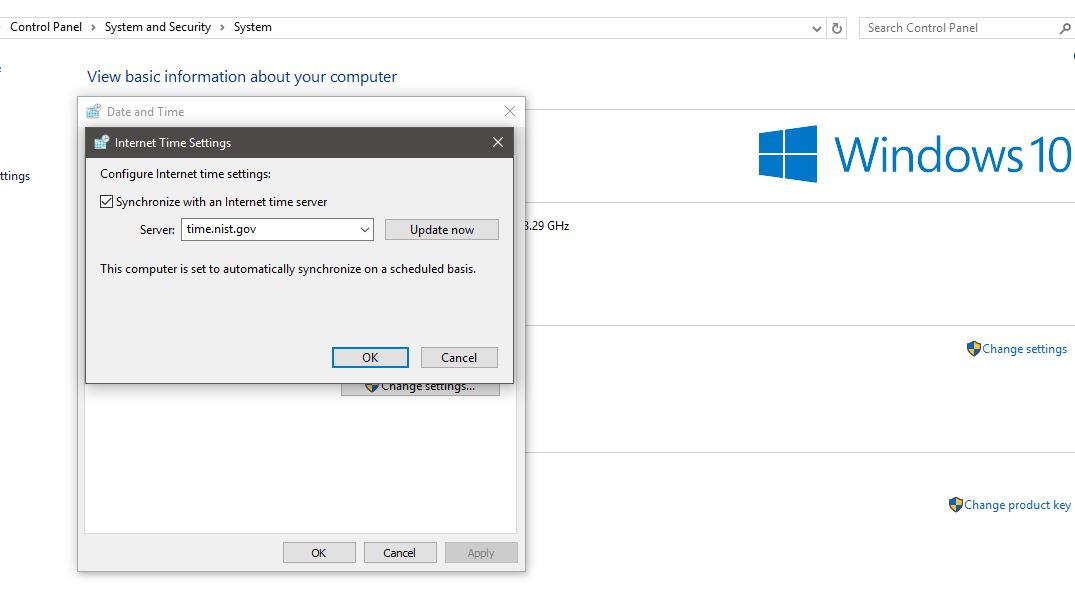Click the Change settings button in Date and Time

(x=420, y=388)
